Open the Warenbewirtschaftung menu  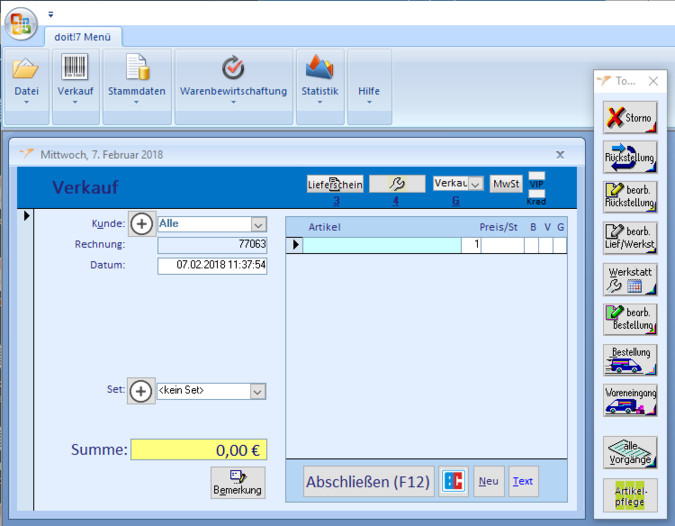click(x=233, y=86)
